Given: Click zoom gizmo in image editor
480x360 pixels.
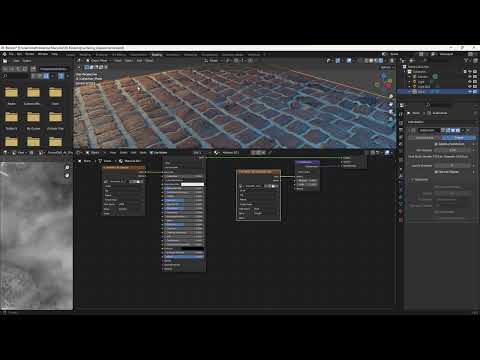Looking at the screenshot, I should tap(67, 168).
